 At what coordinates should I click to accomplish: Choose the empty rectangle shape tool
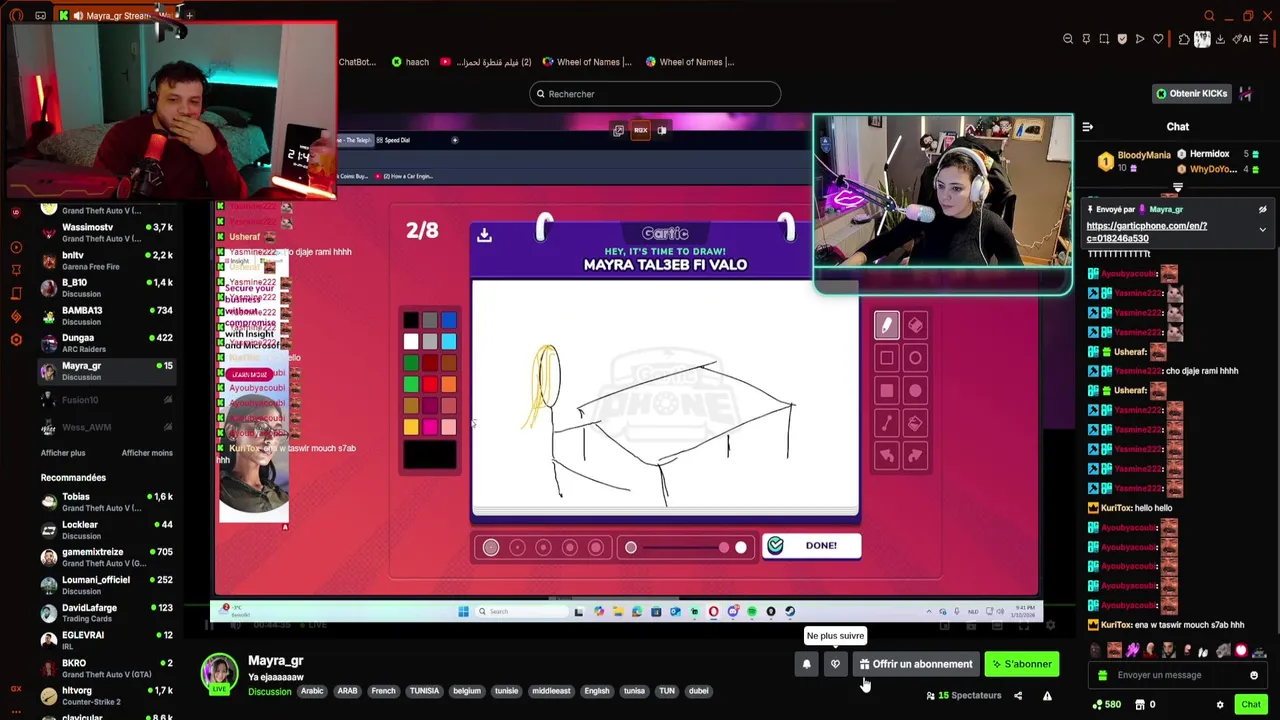[886, 358]
